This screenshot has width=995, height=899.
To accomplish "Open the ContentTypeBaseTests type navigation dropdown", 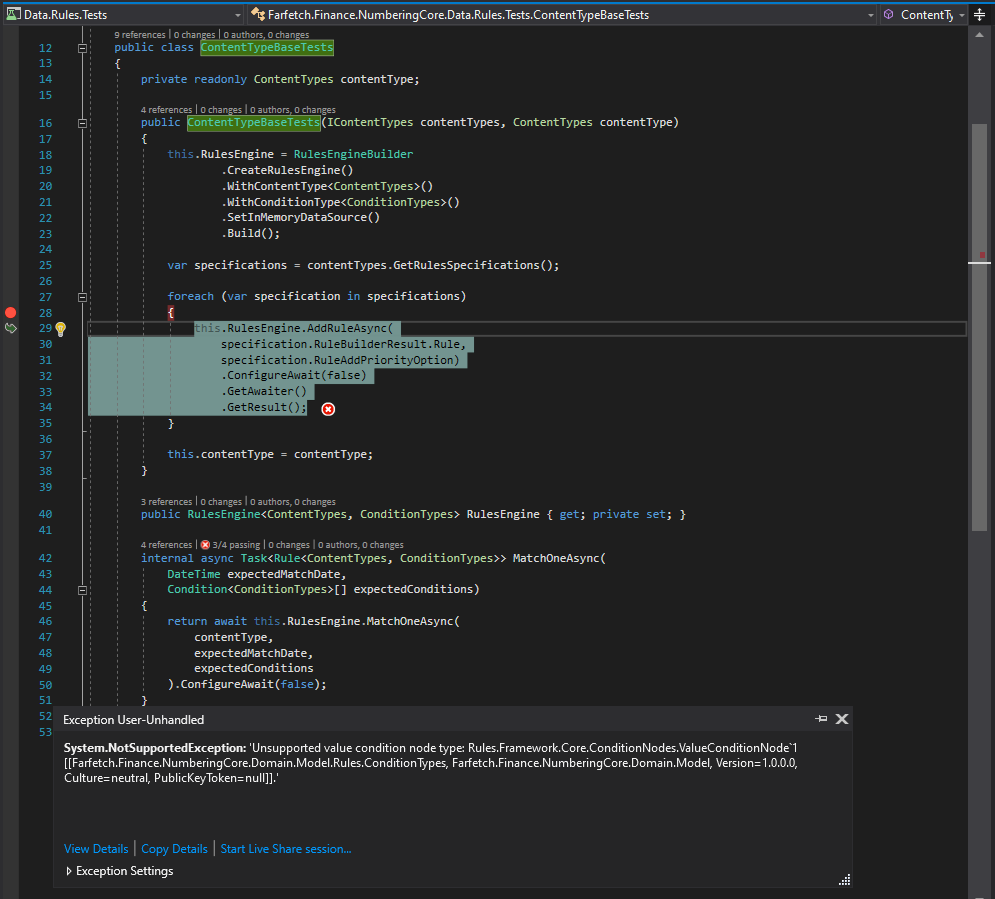I will click(x=871, y=15).
